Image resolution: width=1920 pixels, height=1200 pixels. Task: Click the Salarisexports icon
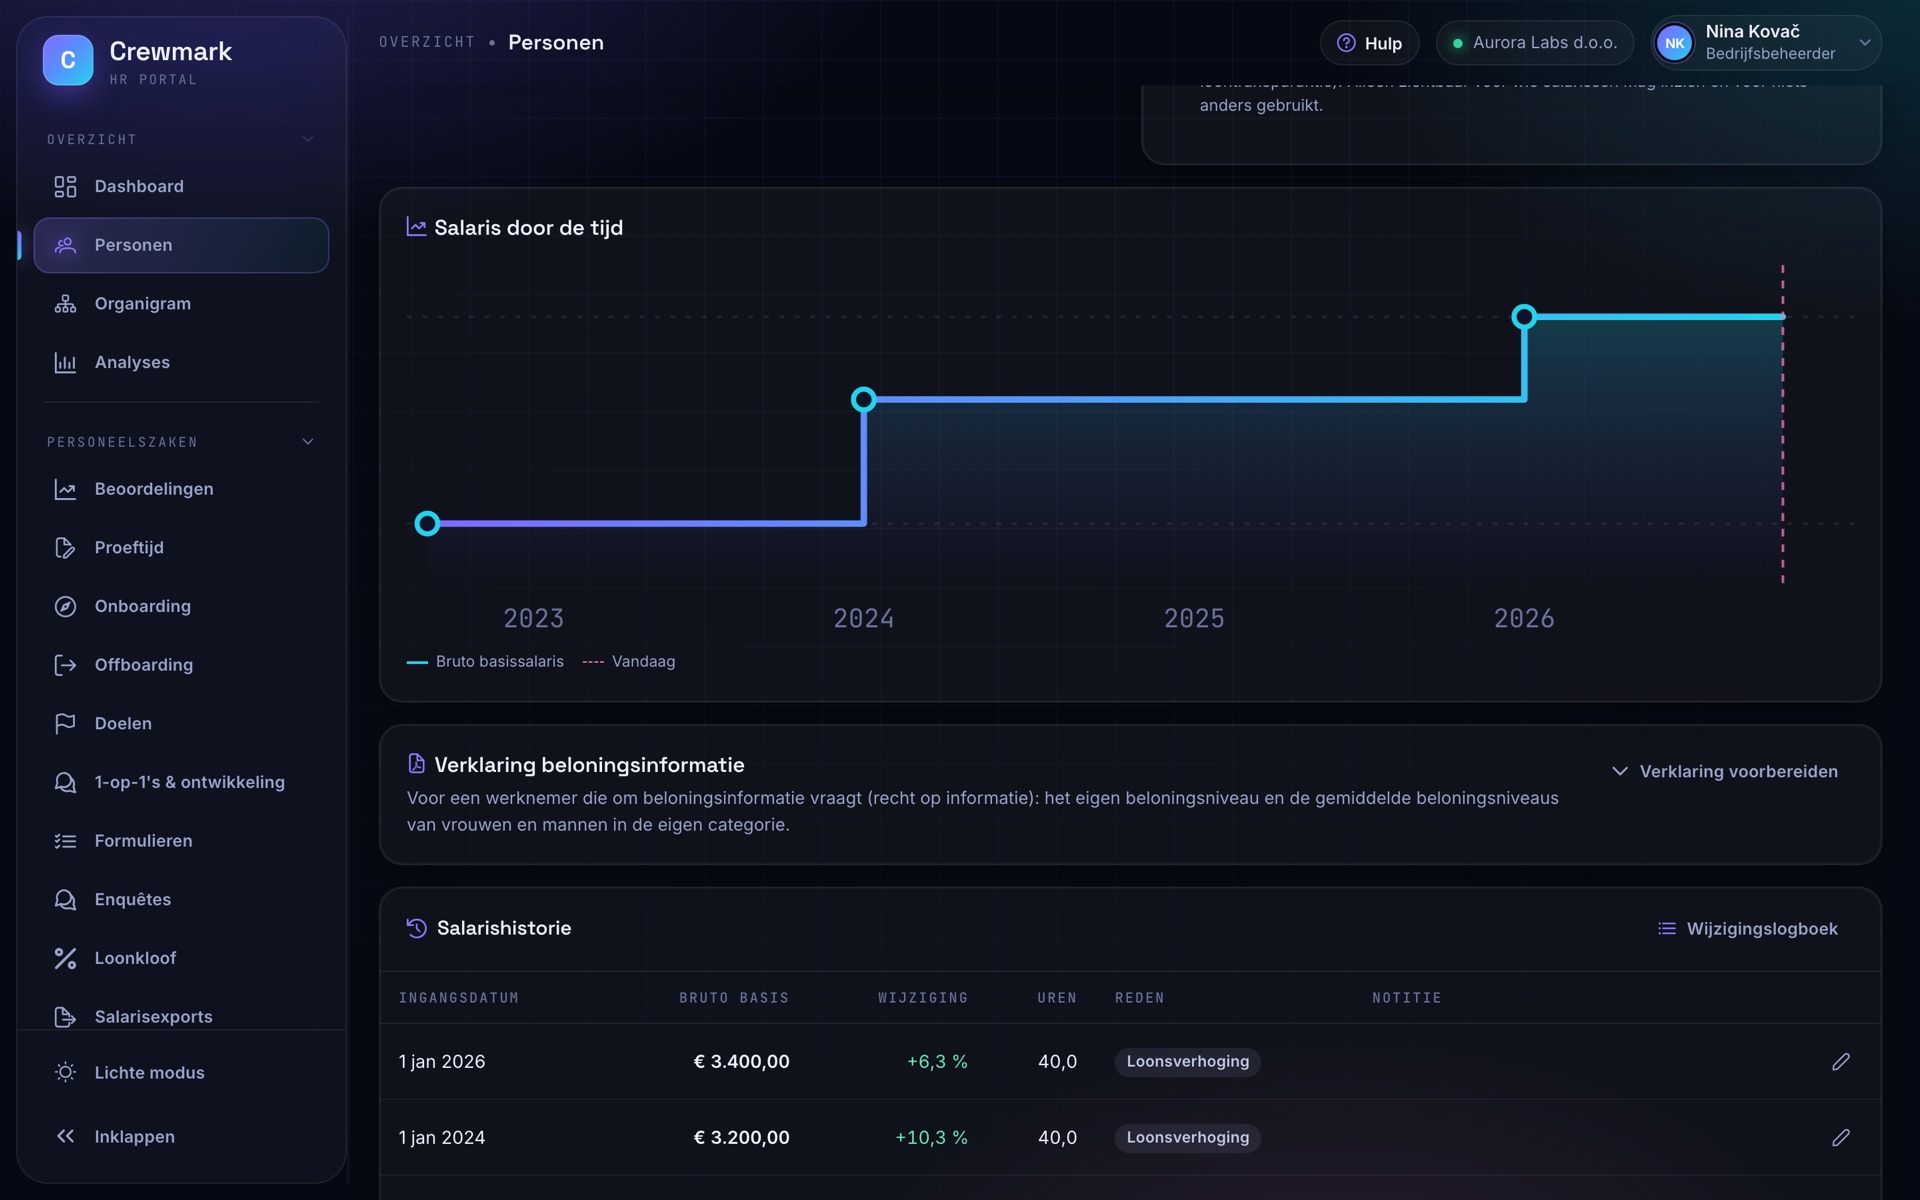tap(65, 1017)
